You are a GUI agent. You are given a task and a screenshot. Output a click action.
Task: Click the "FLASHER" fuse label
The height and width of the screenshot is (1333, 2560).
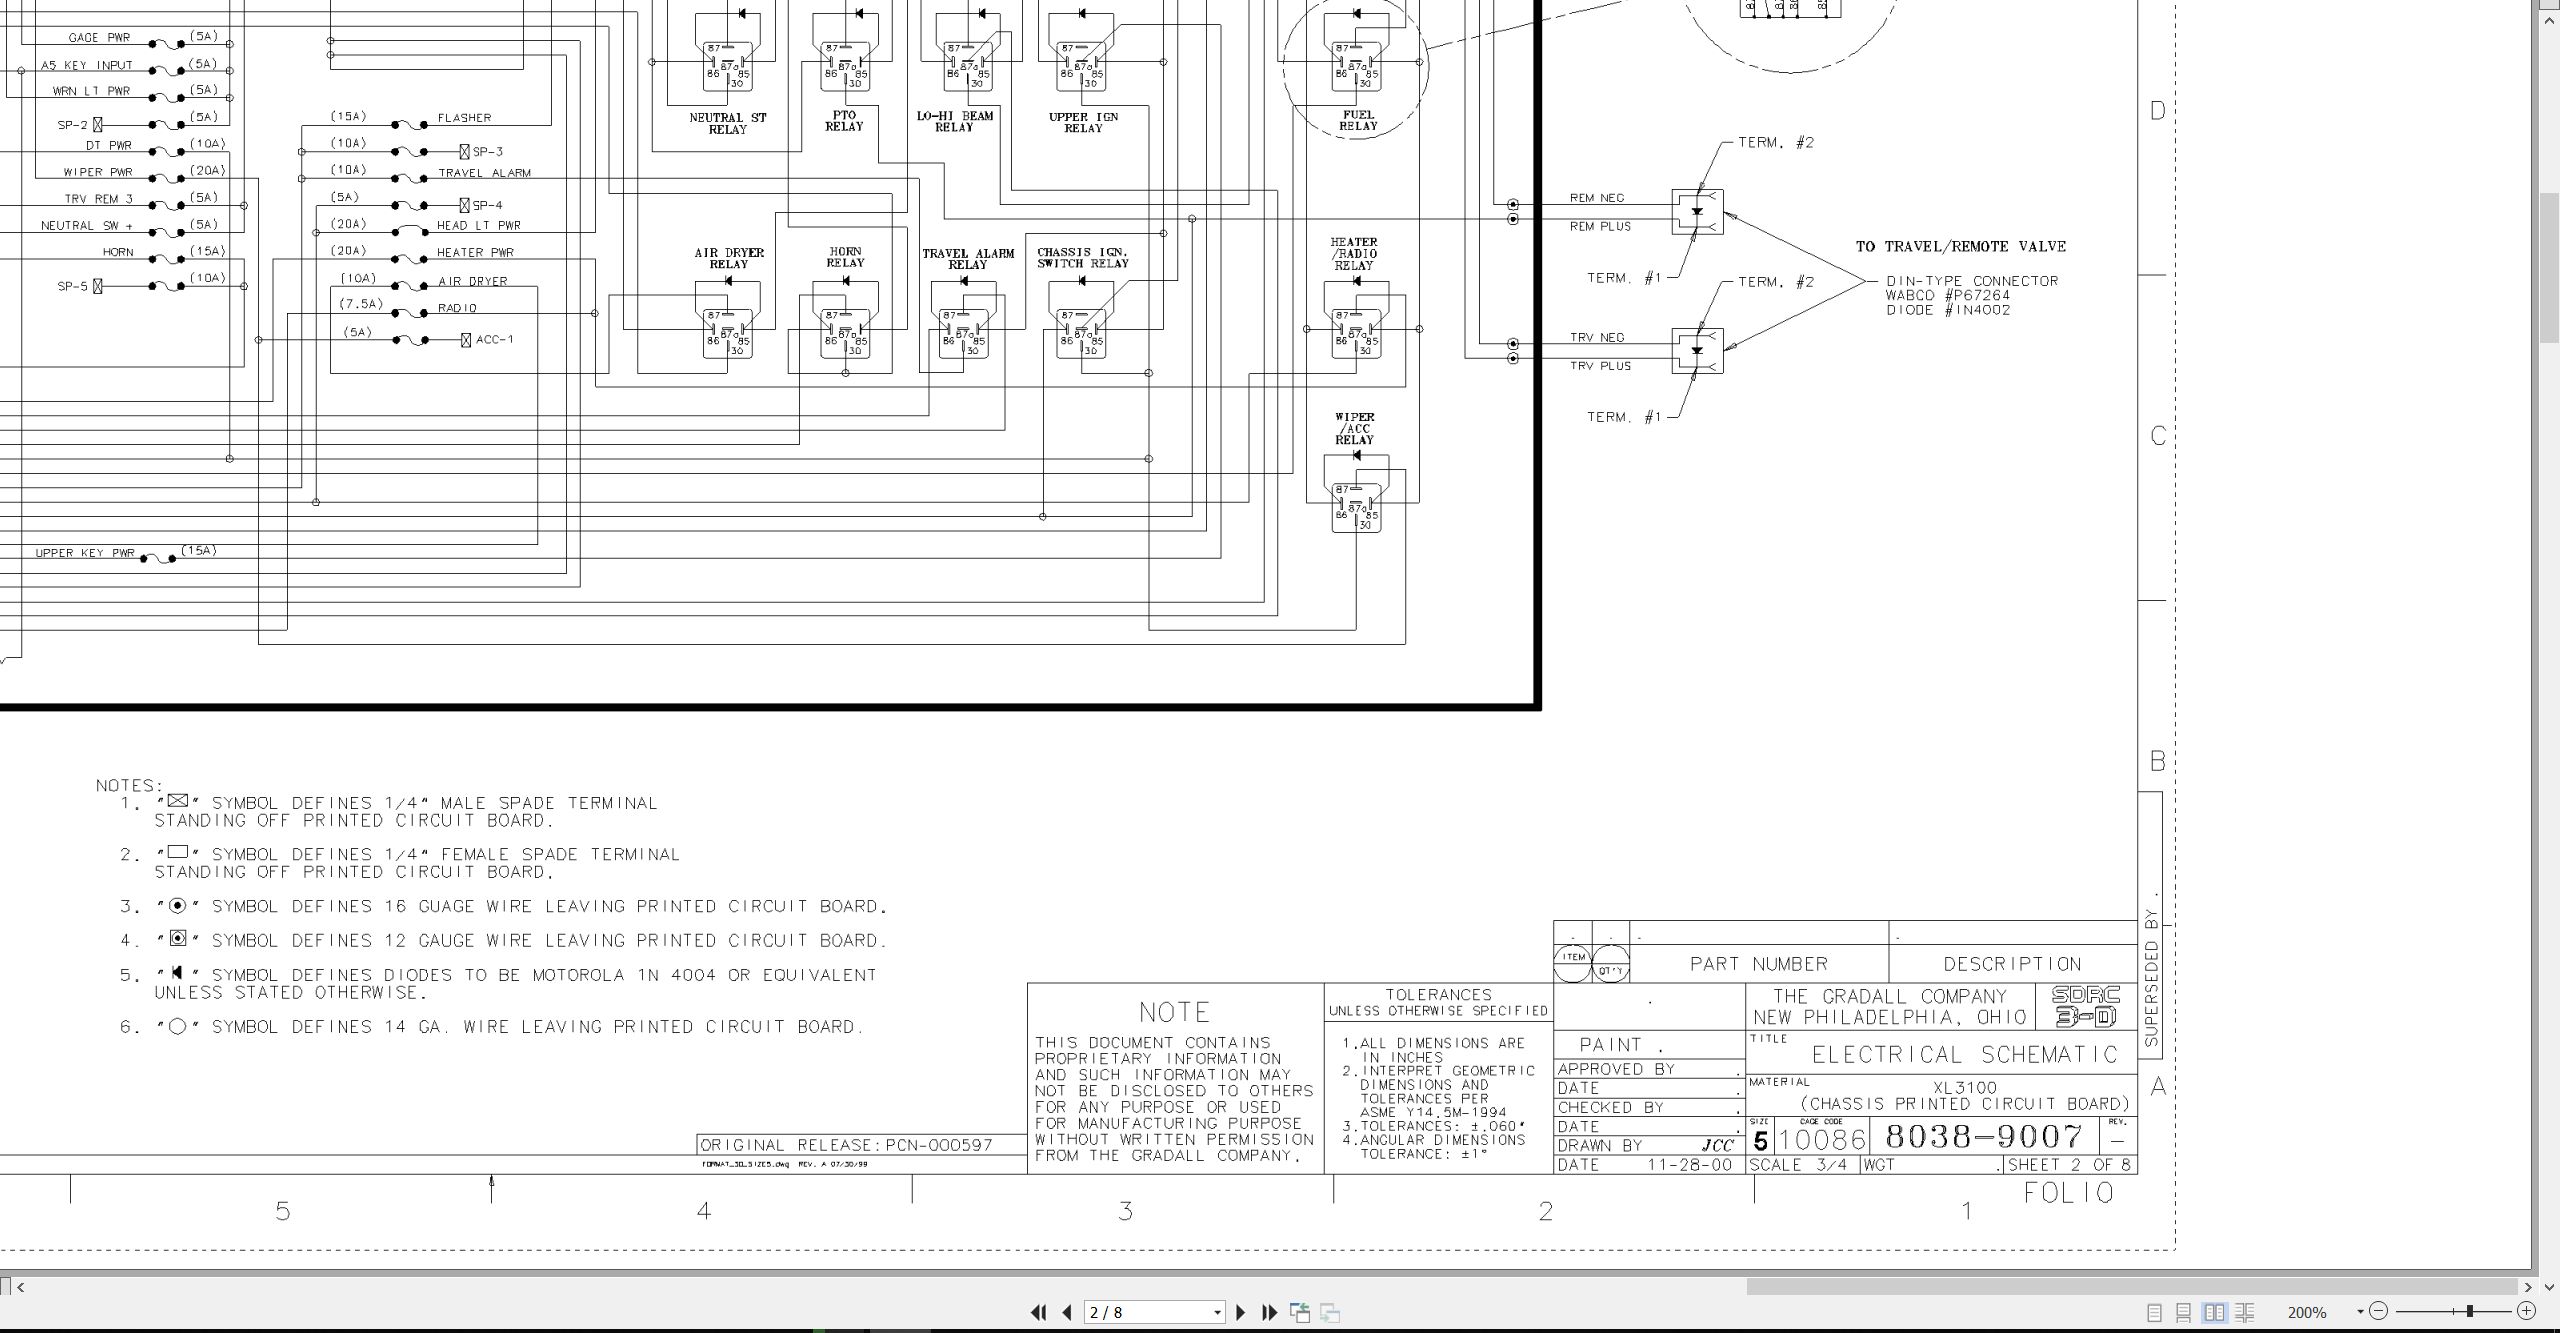pyautogui.click(x=464, y=118)
